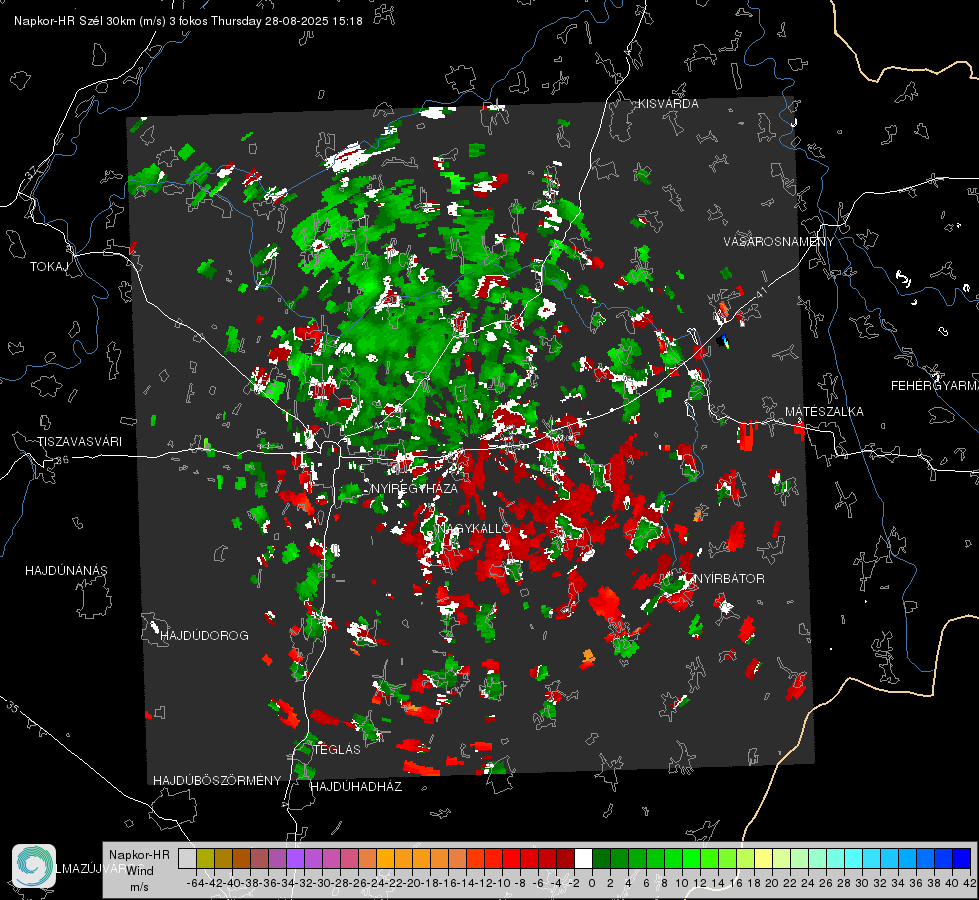Click the swirl logo icon at bottom-left
This screenshot has width=979, height=900.
[34, 866]
